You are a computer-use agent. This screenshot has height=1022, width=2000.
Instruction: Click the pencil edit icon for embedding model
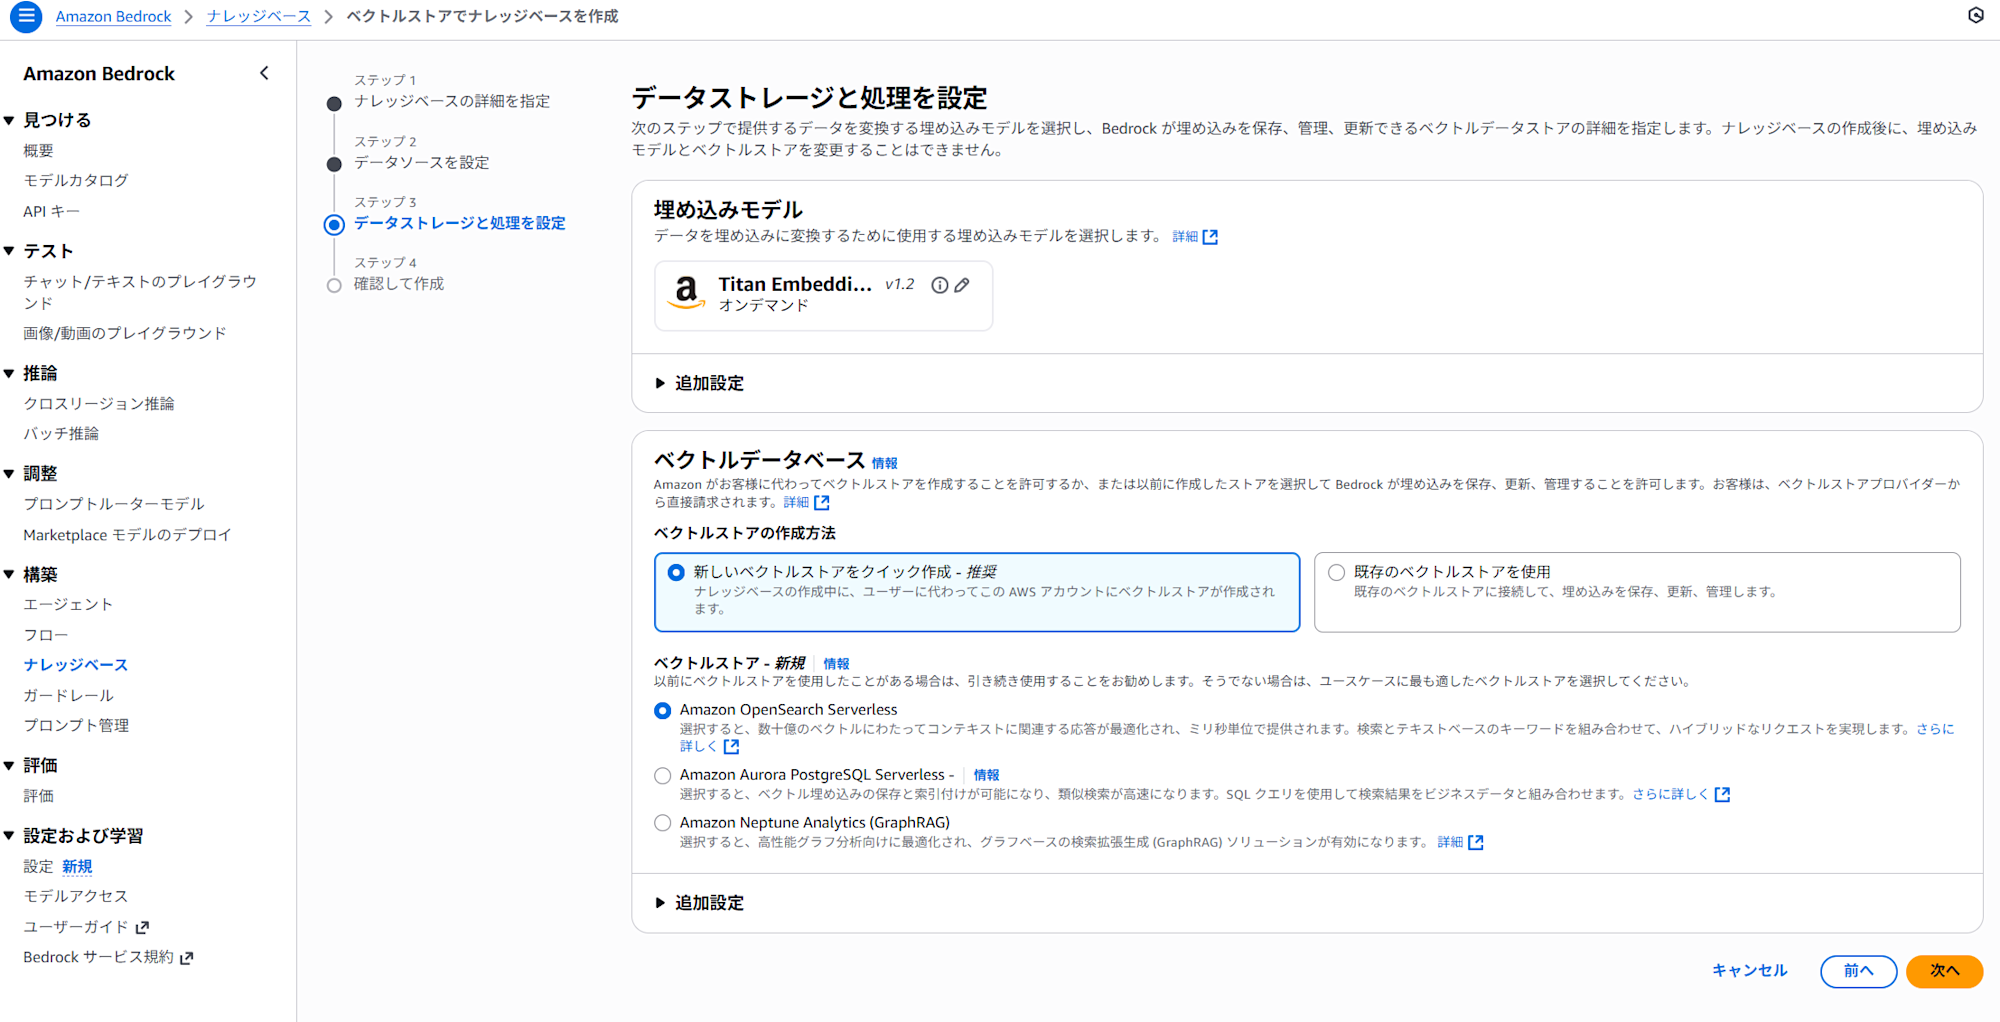(962, 285)
